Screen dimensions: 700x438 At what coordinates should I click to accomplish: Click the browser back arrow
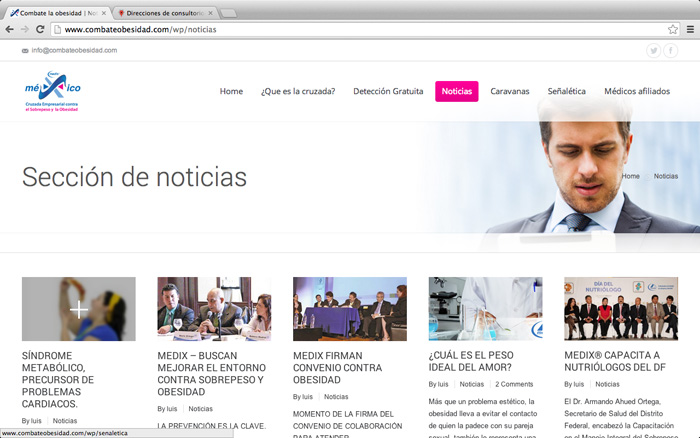9,29
